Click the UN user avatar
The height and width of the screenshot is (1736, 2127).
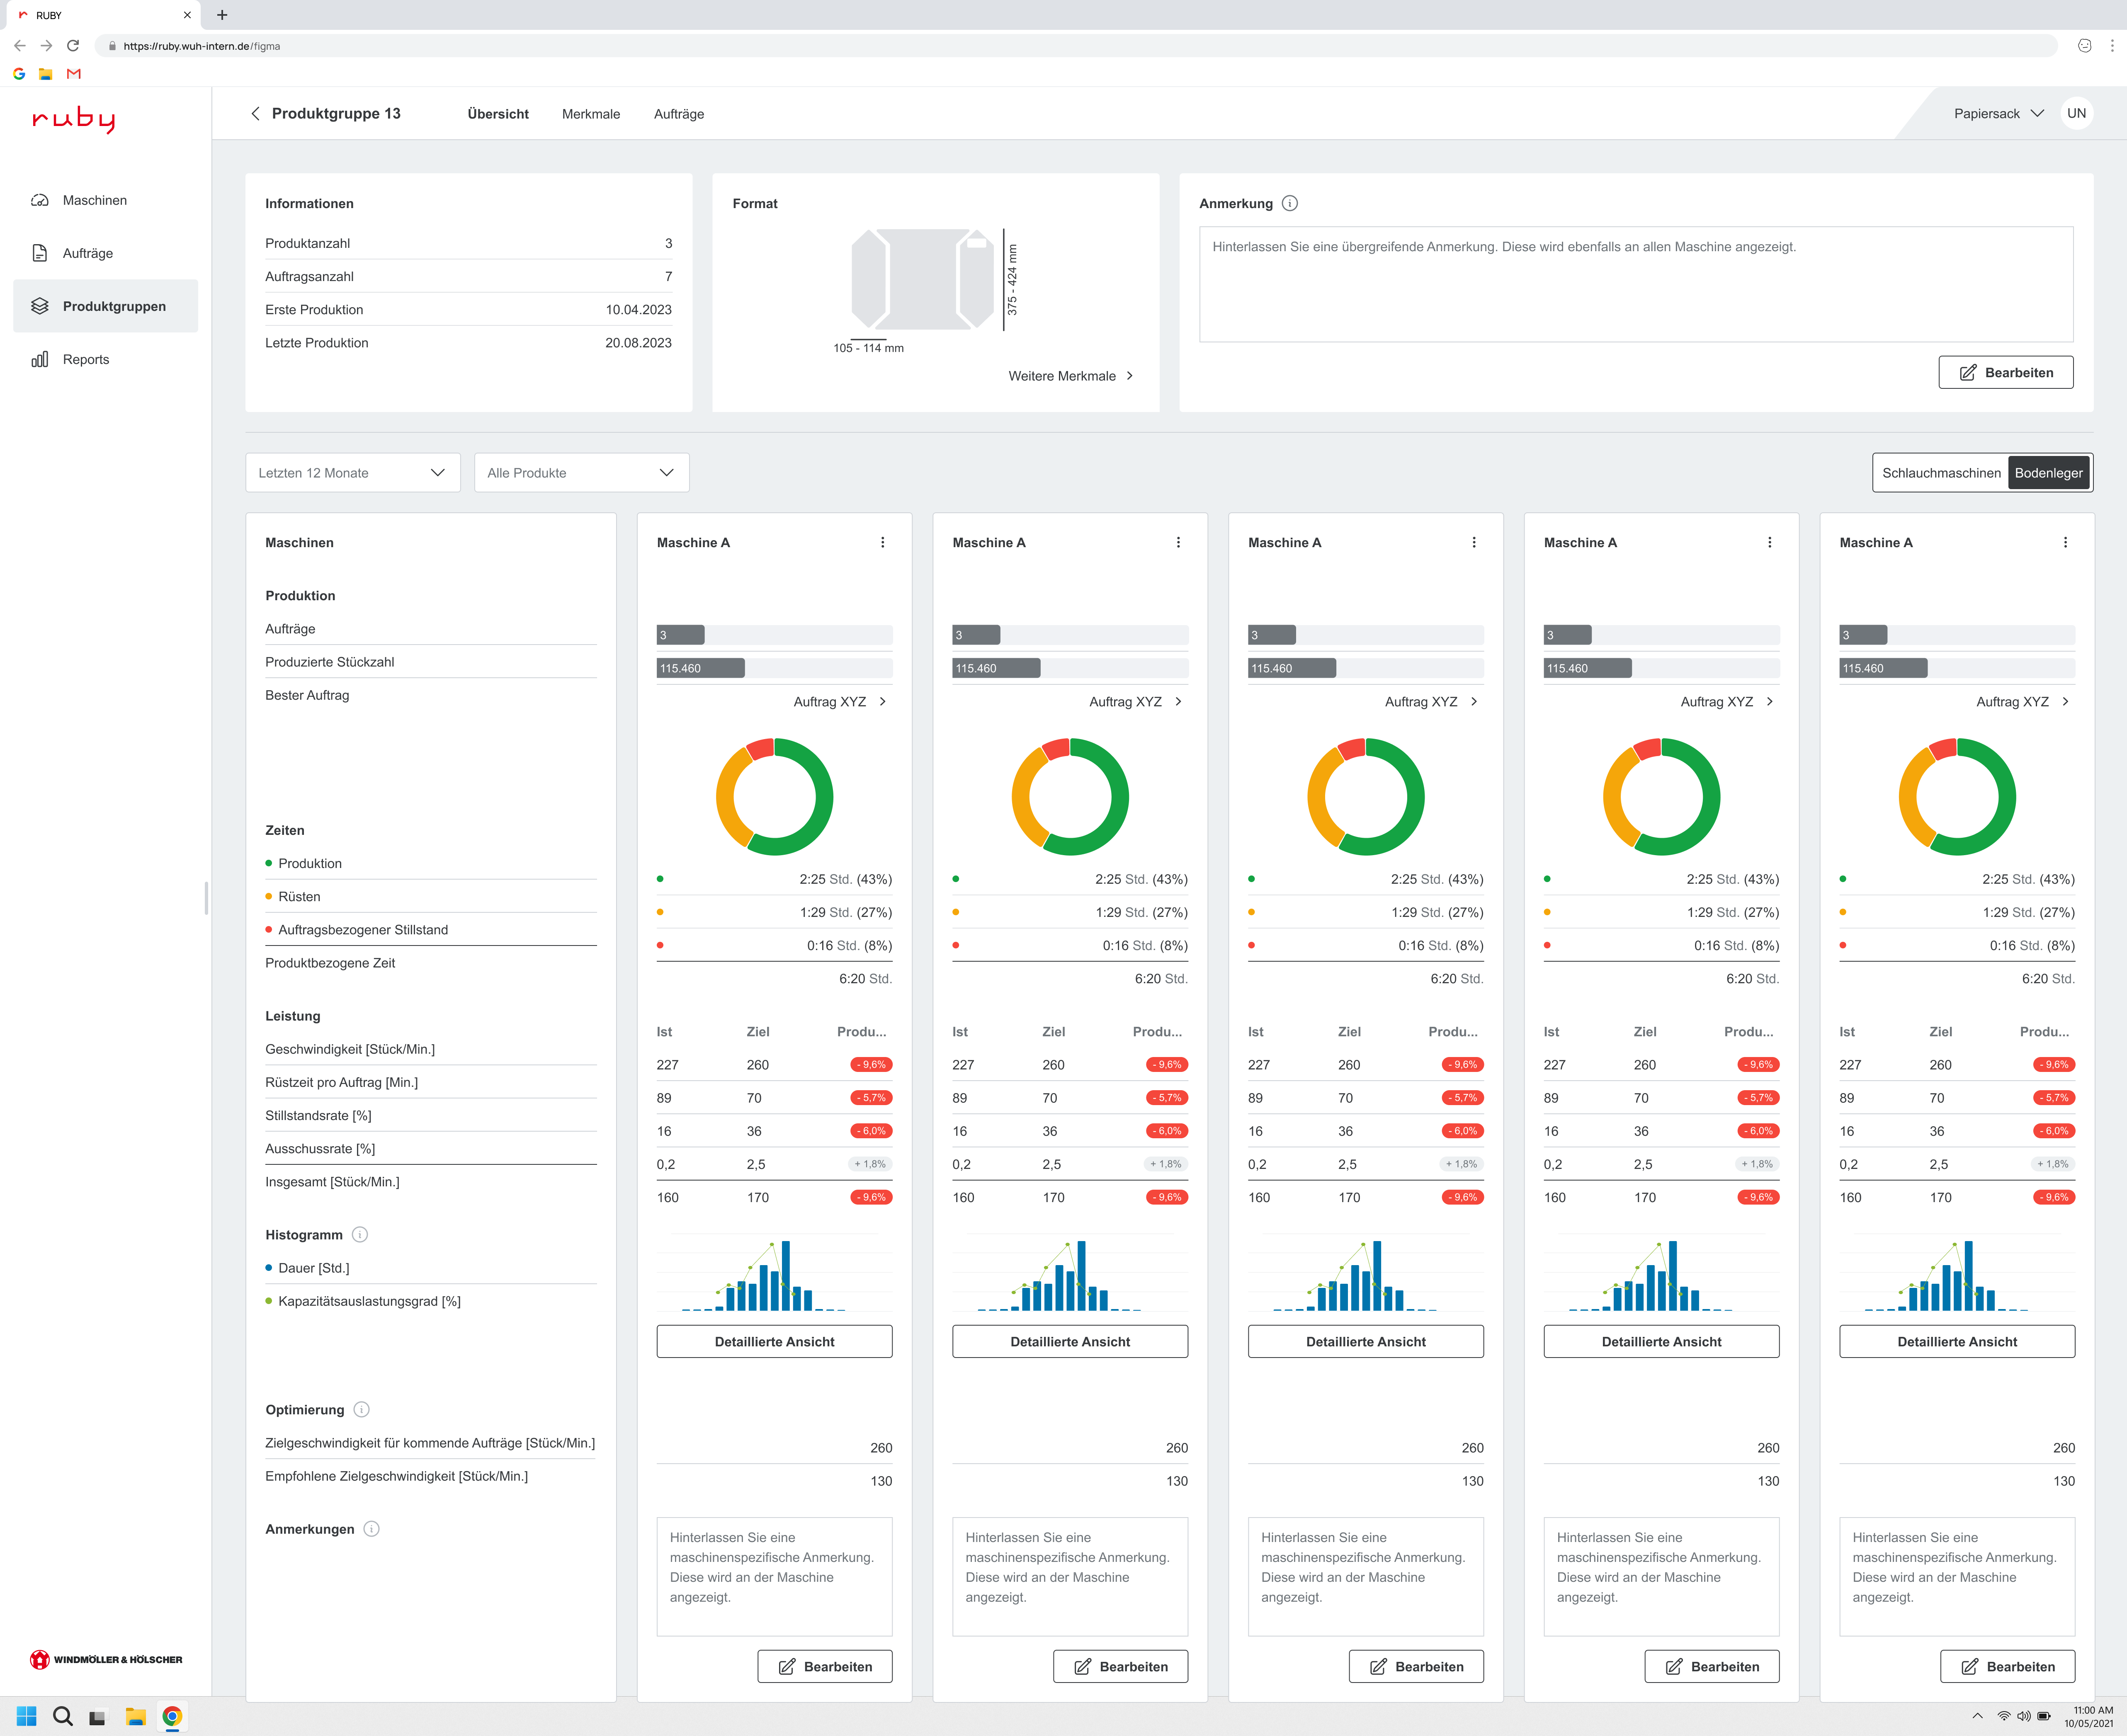2076,113
